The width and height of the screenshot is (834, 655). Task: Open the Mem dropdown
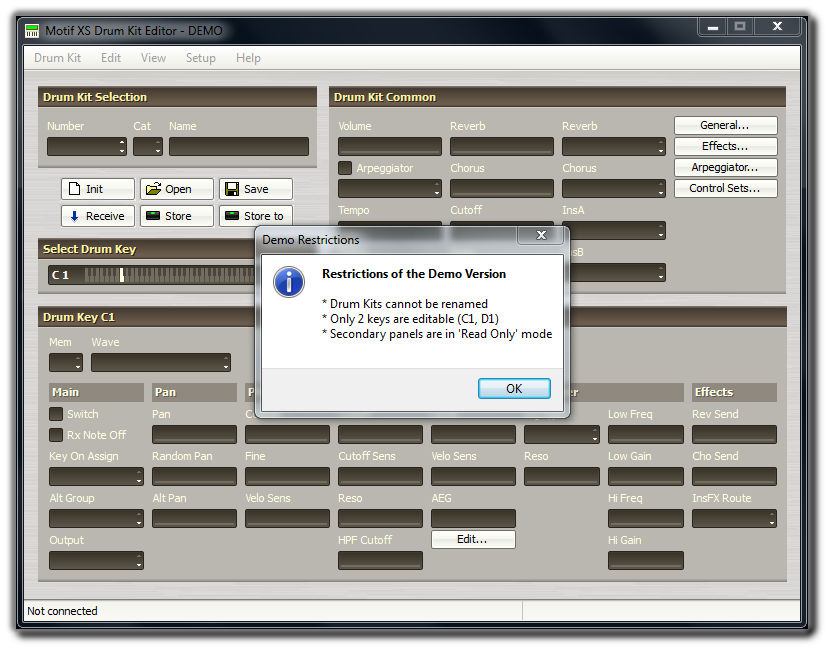pyautogui.click(x=66, y=363)
